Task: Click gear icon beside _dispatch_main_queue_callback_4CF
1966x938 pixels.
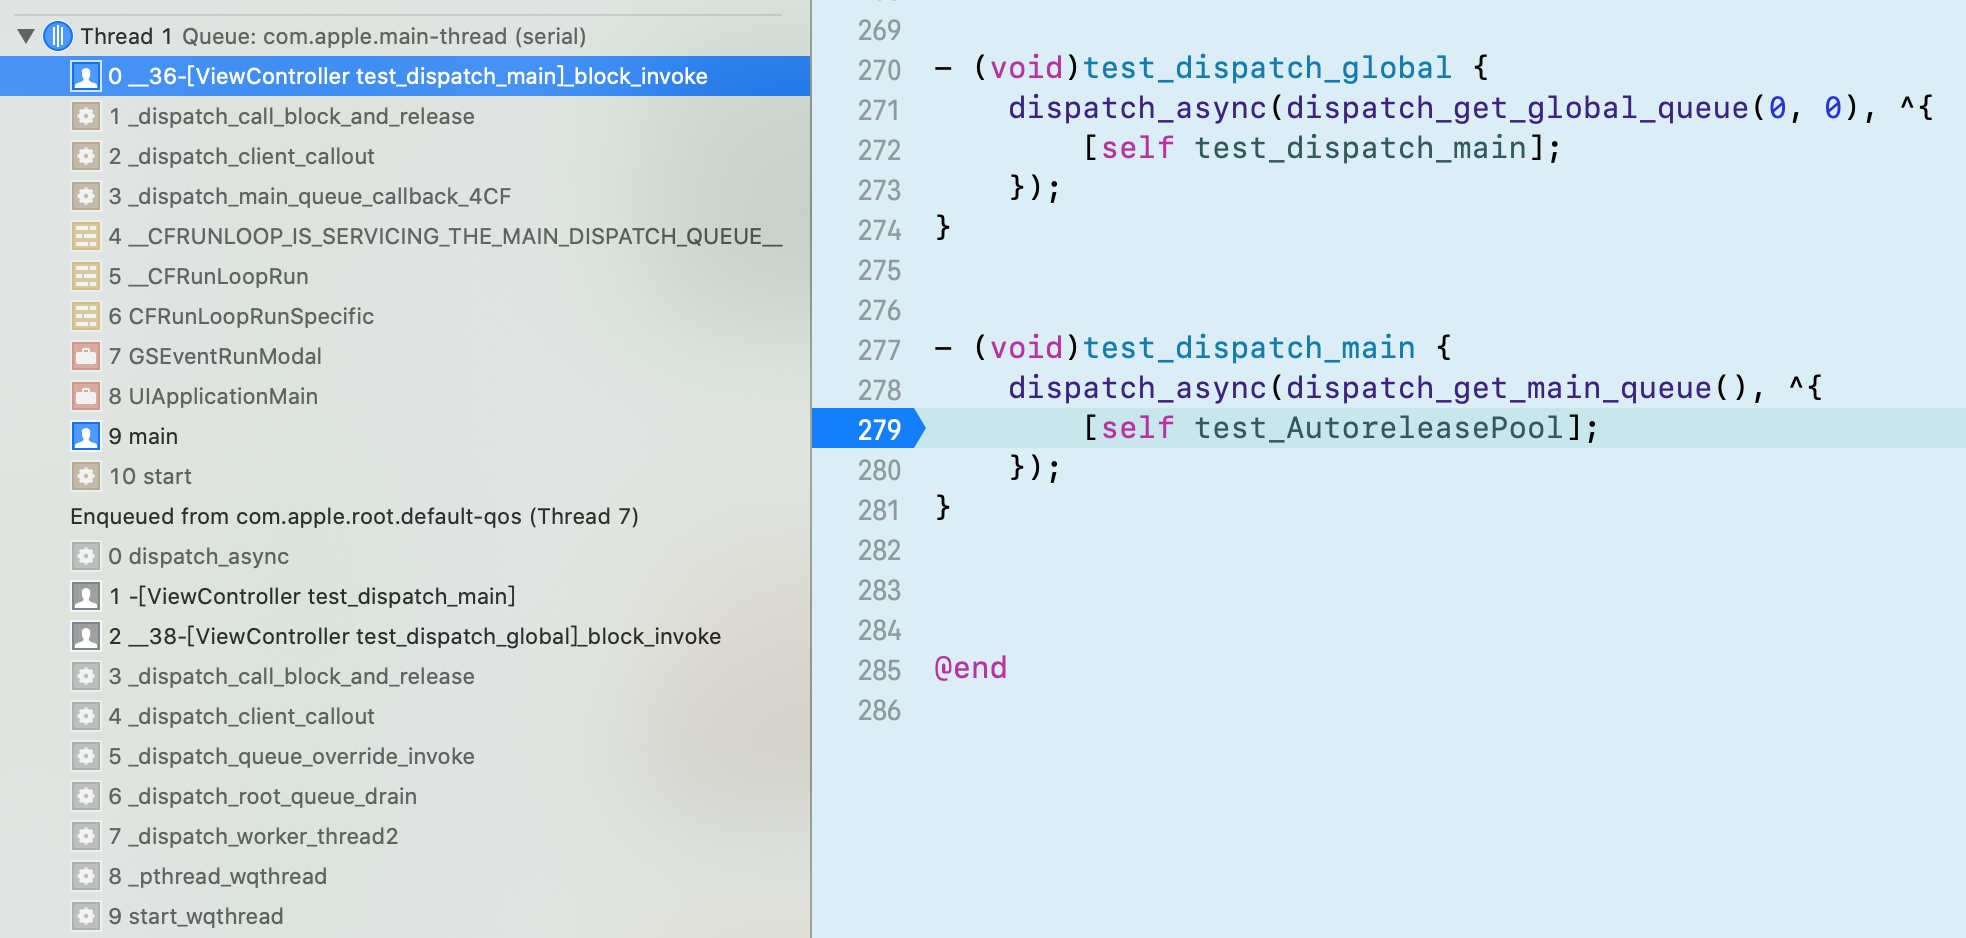Action: click(x=86, y=196)
